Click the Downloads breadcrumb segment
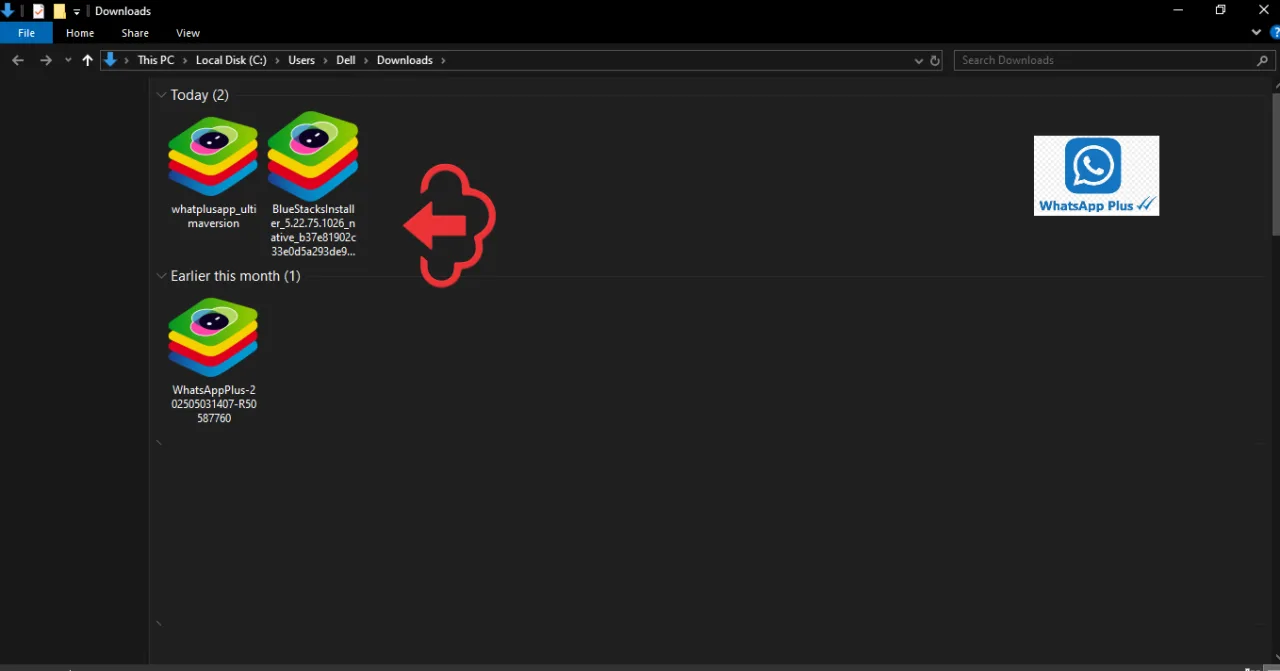 [x=405, y=60]
